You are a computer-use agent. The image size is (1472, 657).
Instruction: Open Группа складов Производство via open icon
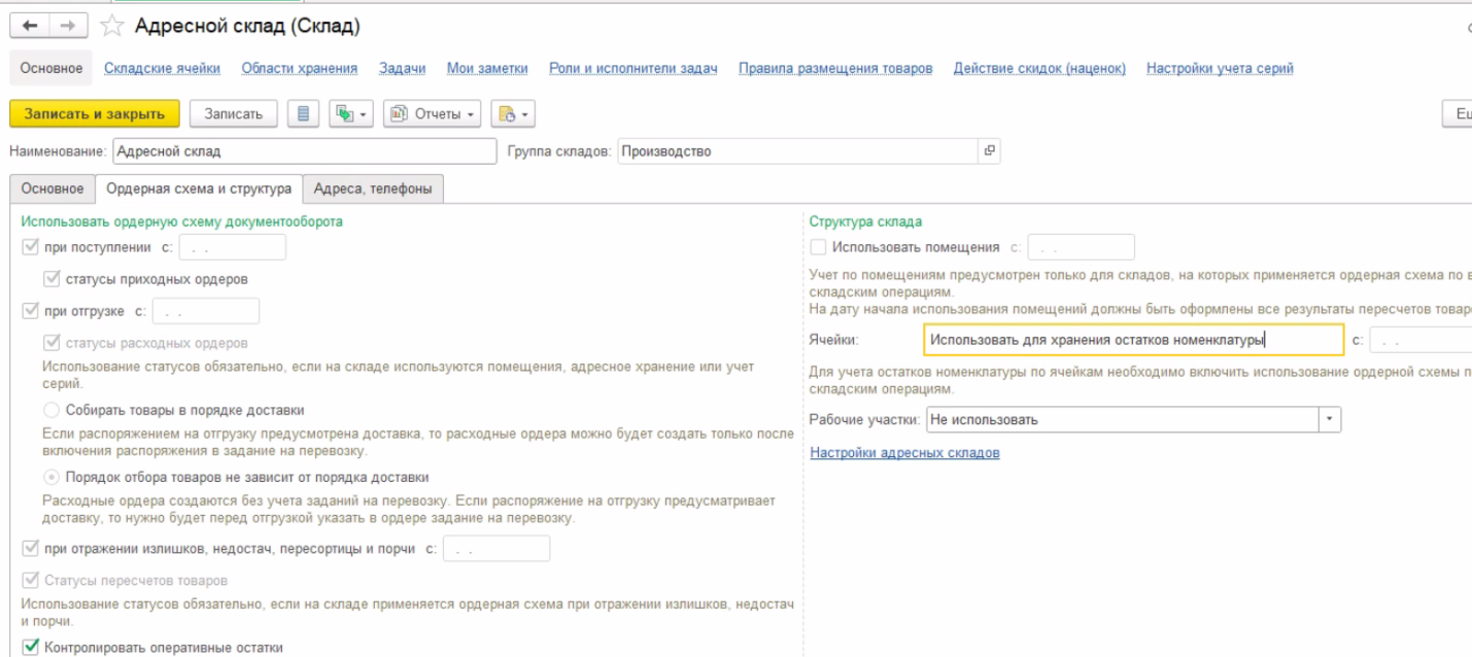pos(989,151)
